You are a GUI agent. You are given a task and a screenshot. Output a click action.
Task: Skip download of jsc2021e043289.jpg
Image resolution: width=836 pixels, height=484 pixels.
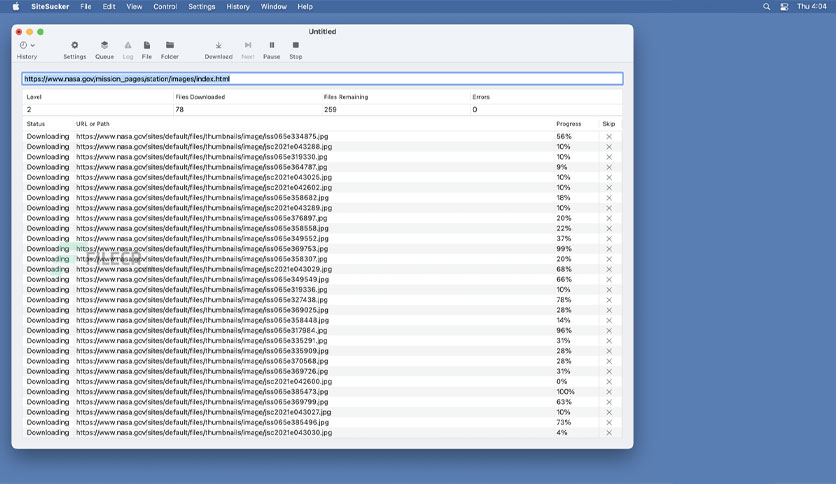[x=609, y=208]
